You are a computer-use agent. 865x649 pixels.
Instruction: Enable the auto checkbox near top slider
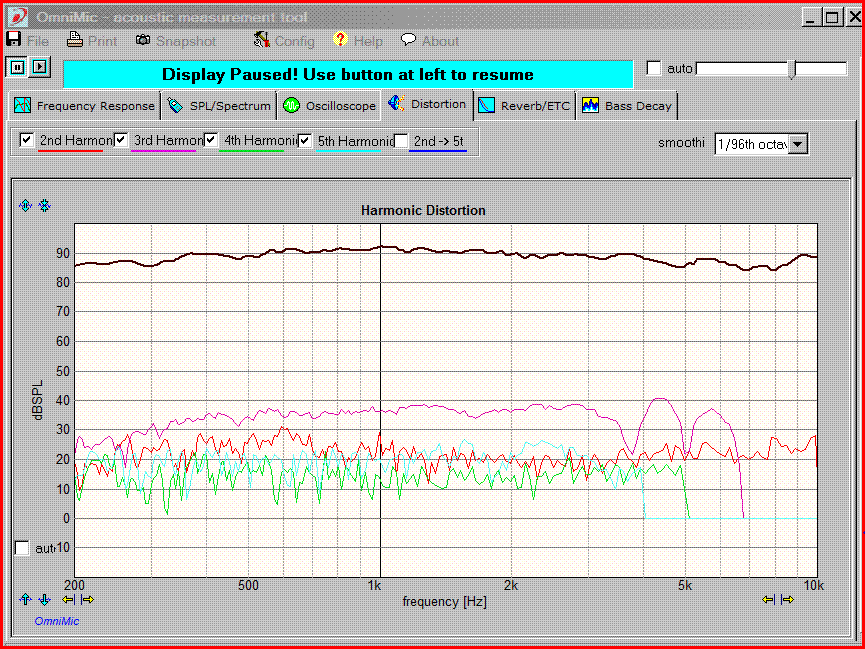[x=654, y=68]
